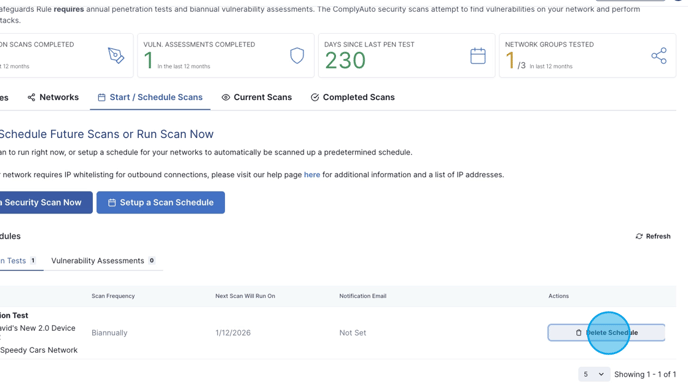688x384 pixels.
Task: Switch to Vulnerability Assessments sub-tab
Action: pos(103,261)
